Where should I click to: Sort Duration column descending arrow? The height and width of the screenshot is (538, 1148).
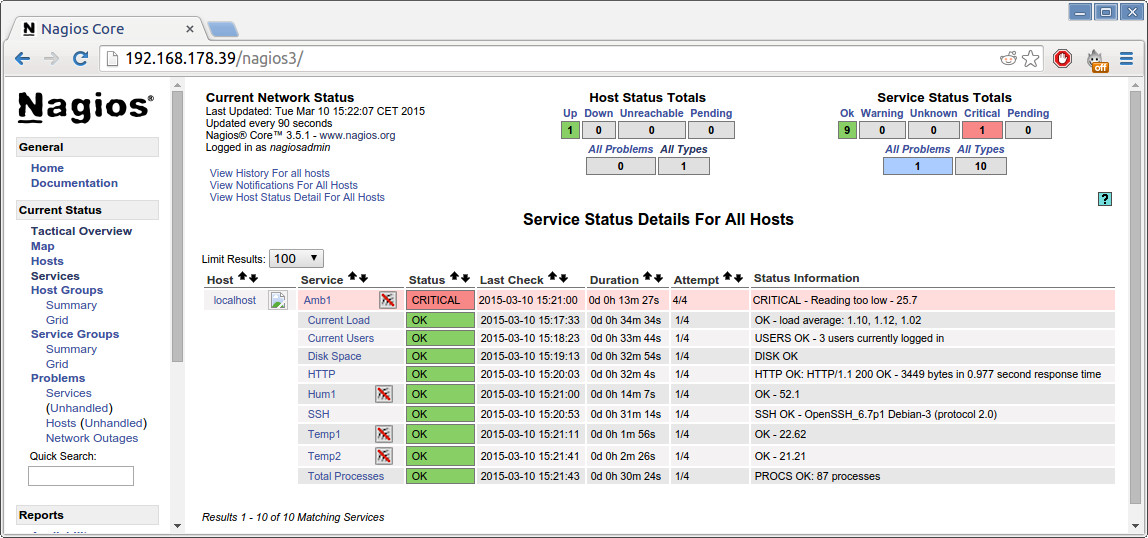(x=658, y=278)
